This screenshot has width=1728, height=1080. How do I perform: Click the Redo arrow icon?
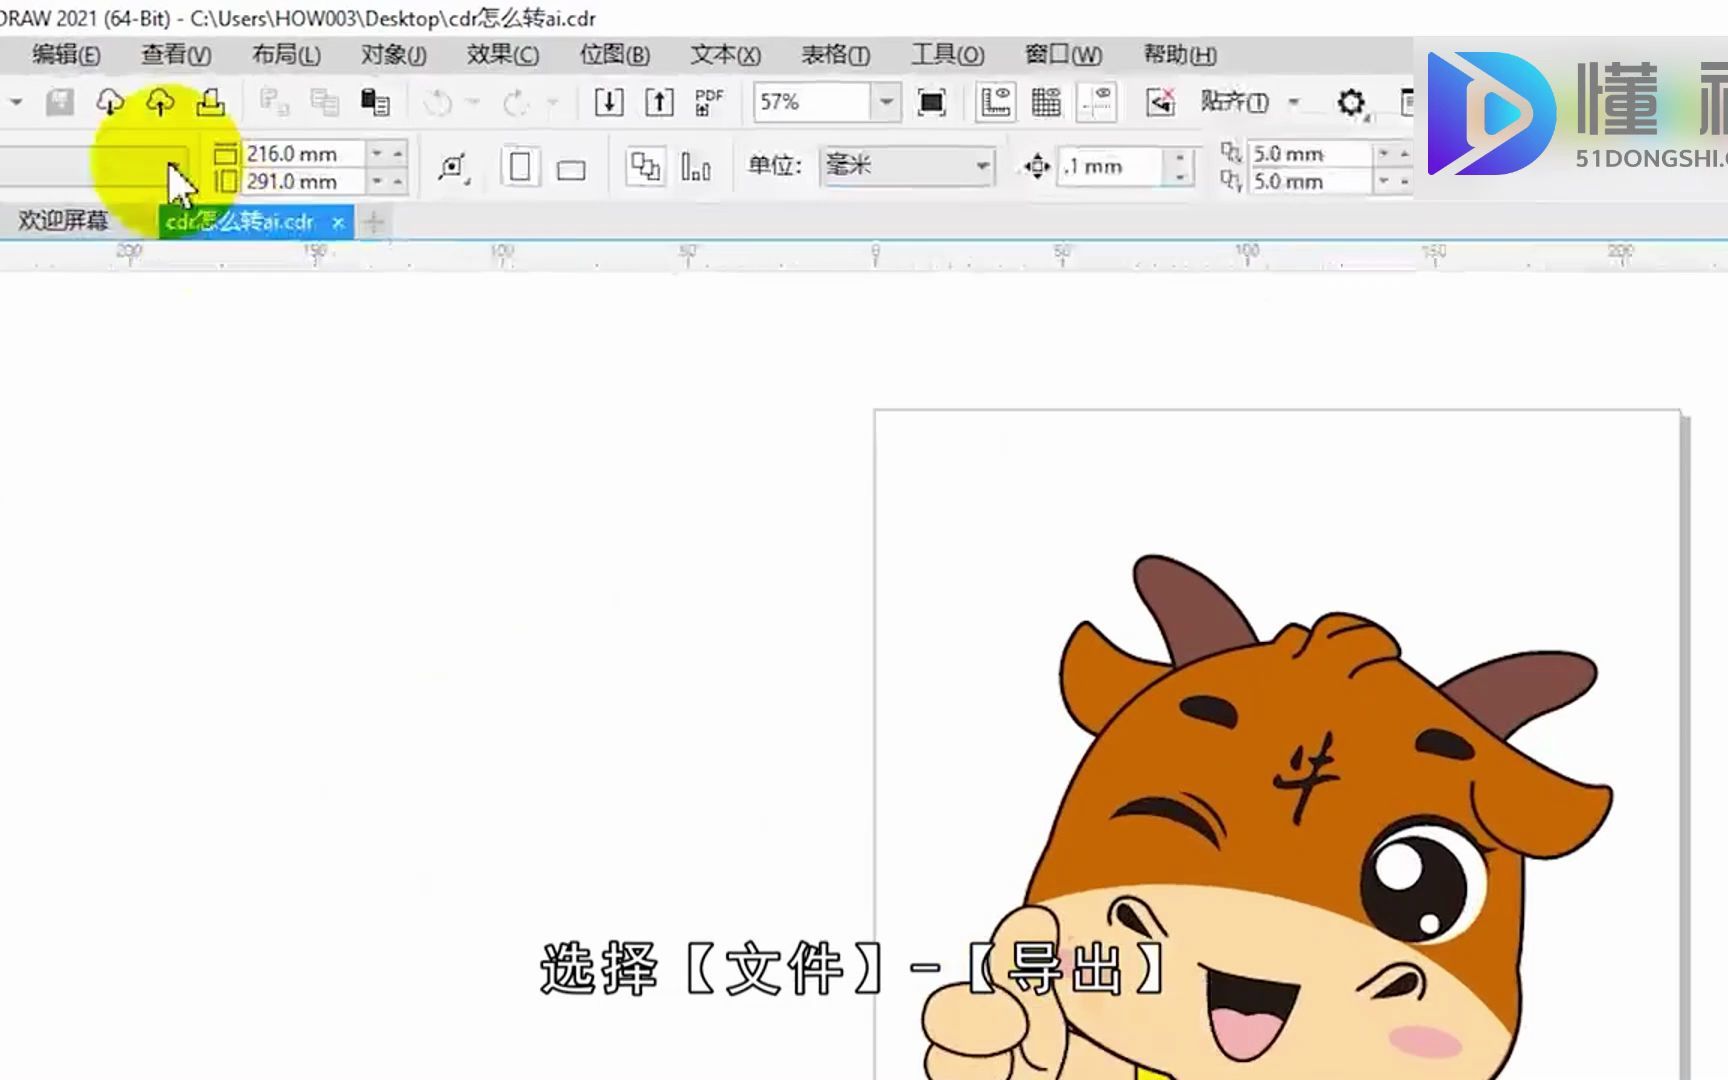[516, 102]
